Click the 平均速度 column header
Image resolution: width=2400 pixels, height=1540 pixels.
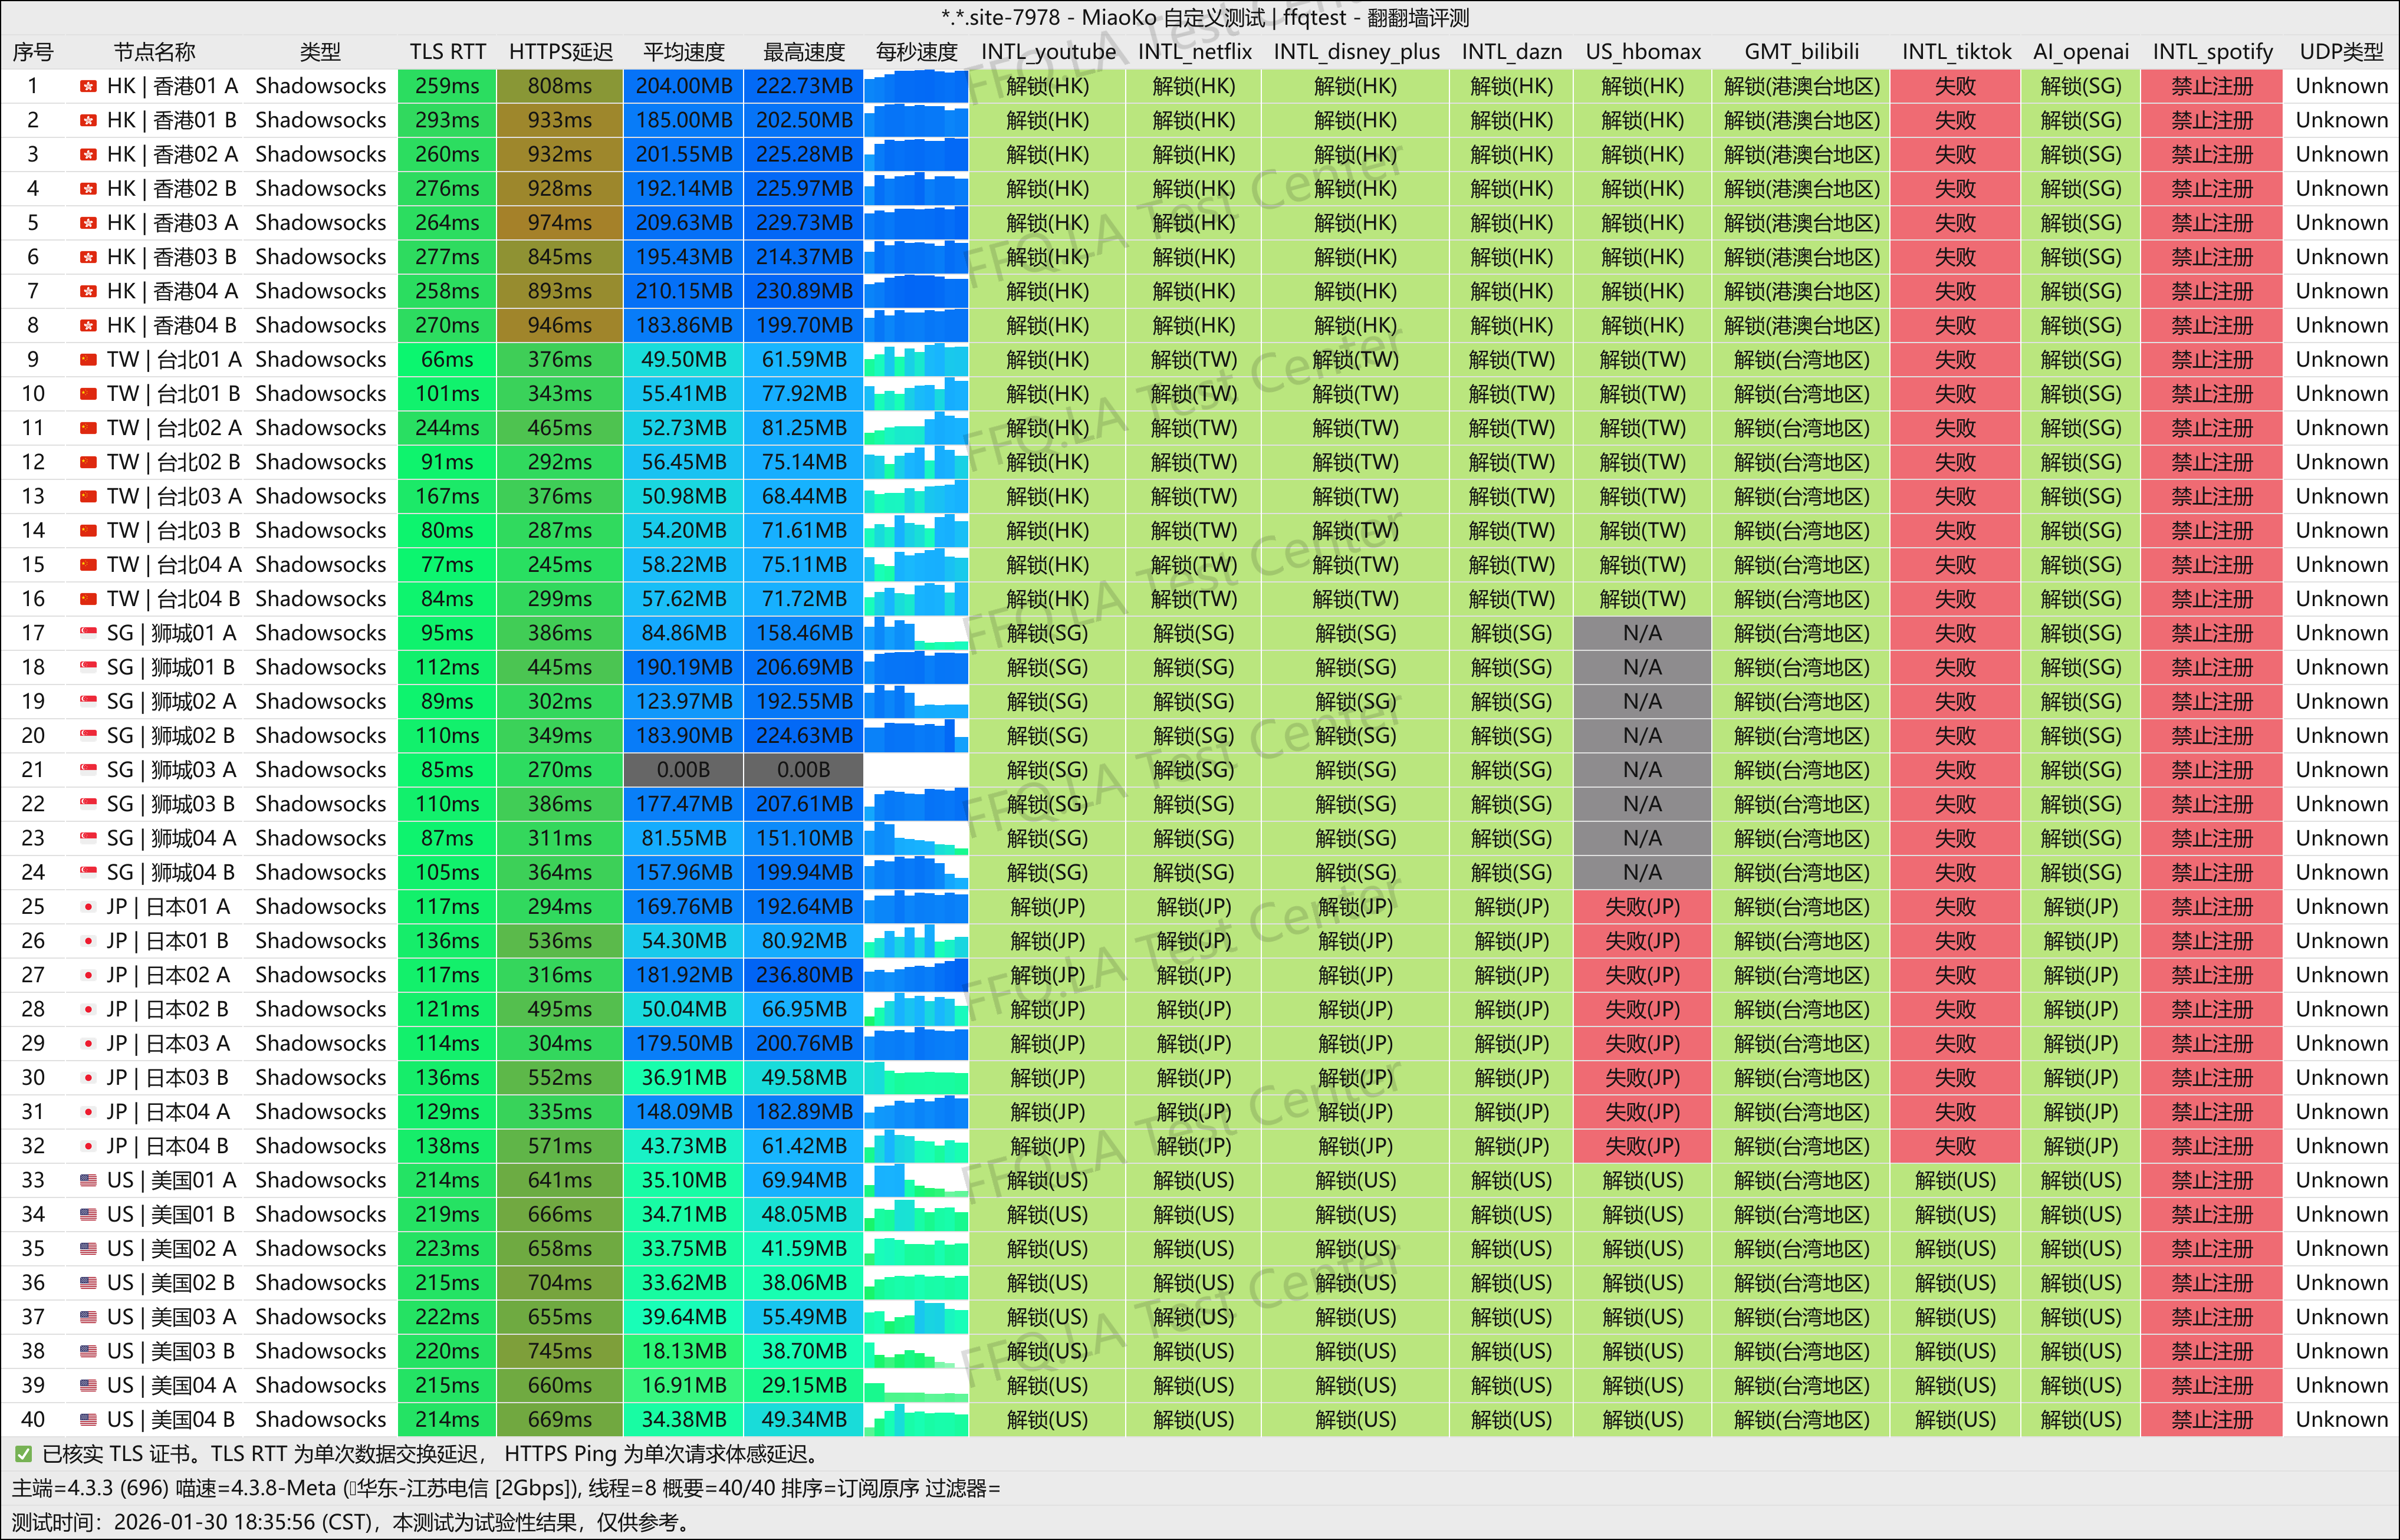click(684, 52)
